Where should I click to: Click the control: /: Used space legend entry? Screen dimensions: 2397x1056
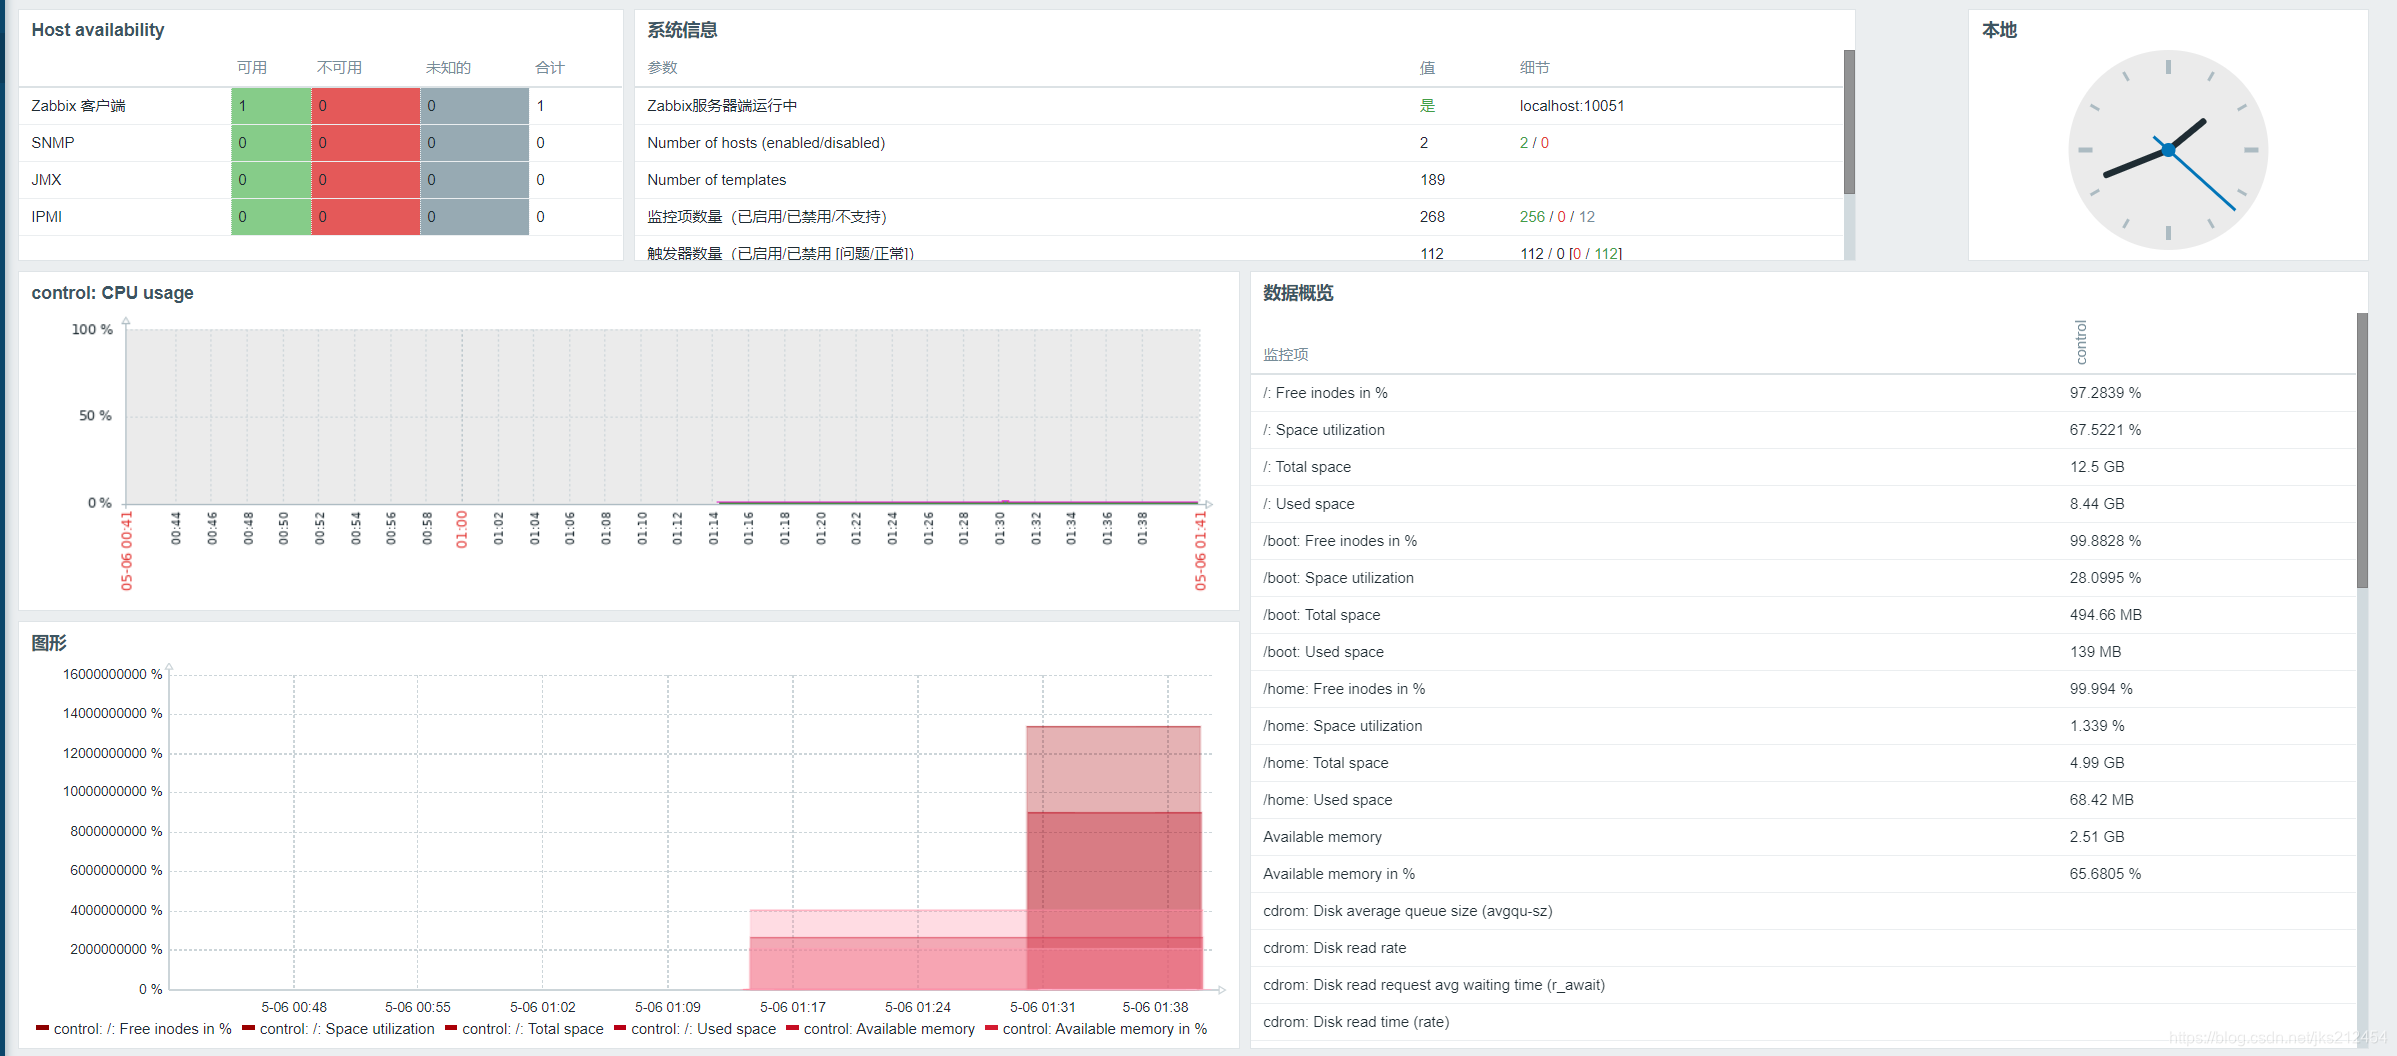695,1029
